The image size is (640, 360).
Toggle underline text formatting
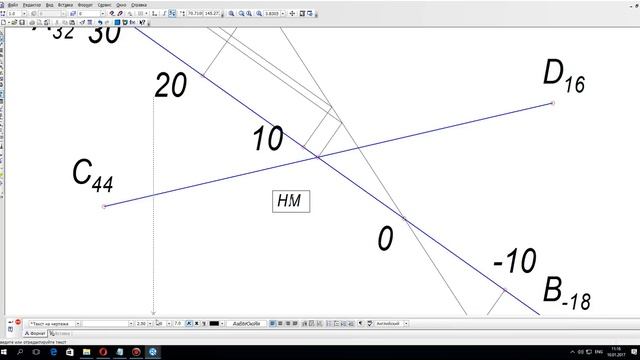click(204, 324)
